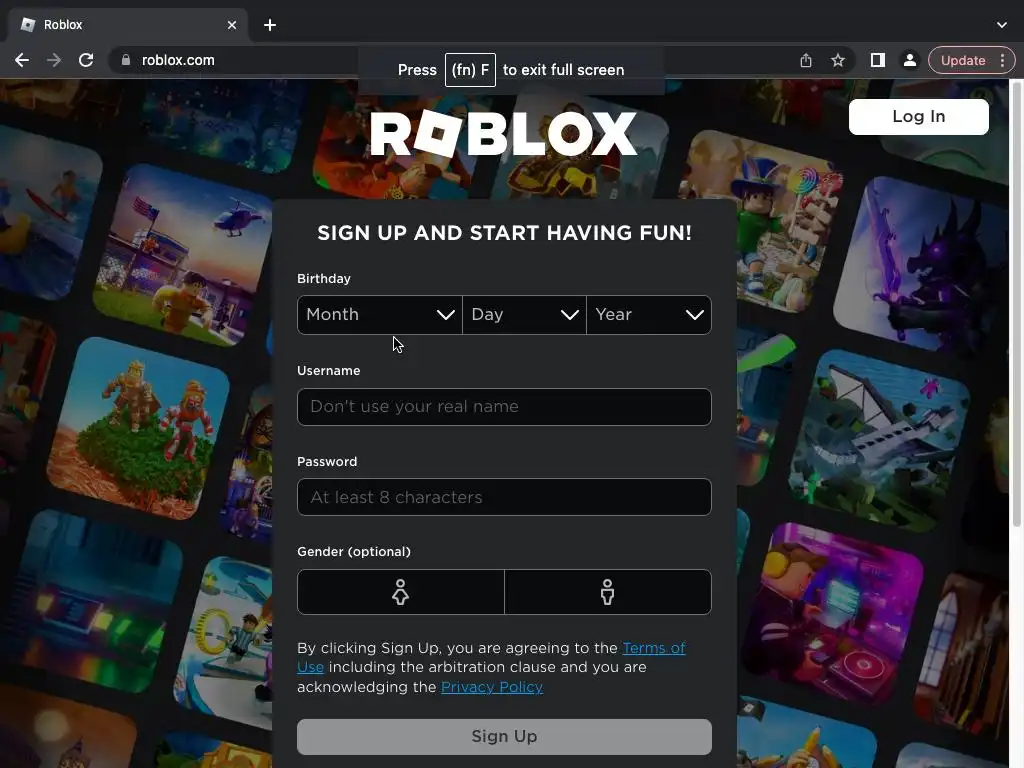The height and width of the screenshot is (768, 1024).
Task: Click the crashed airplane game thumbnail
Action: tap(880, 441)
